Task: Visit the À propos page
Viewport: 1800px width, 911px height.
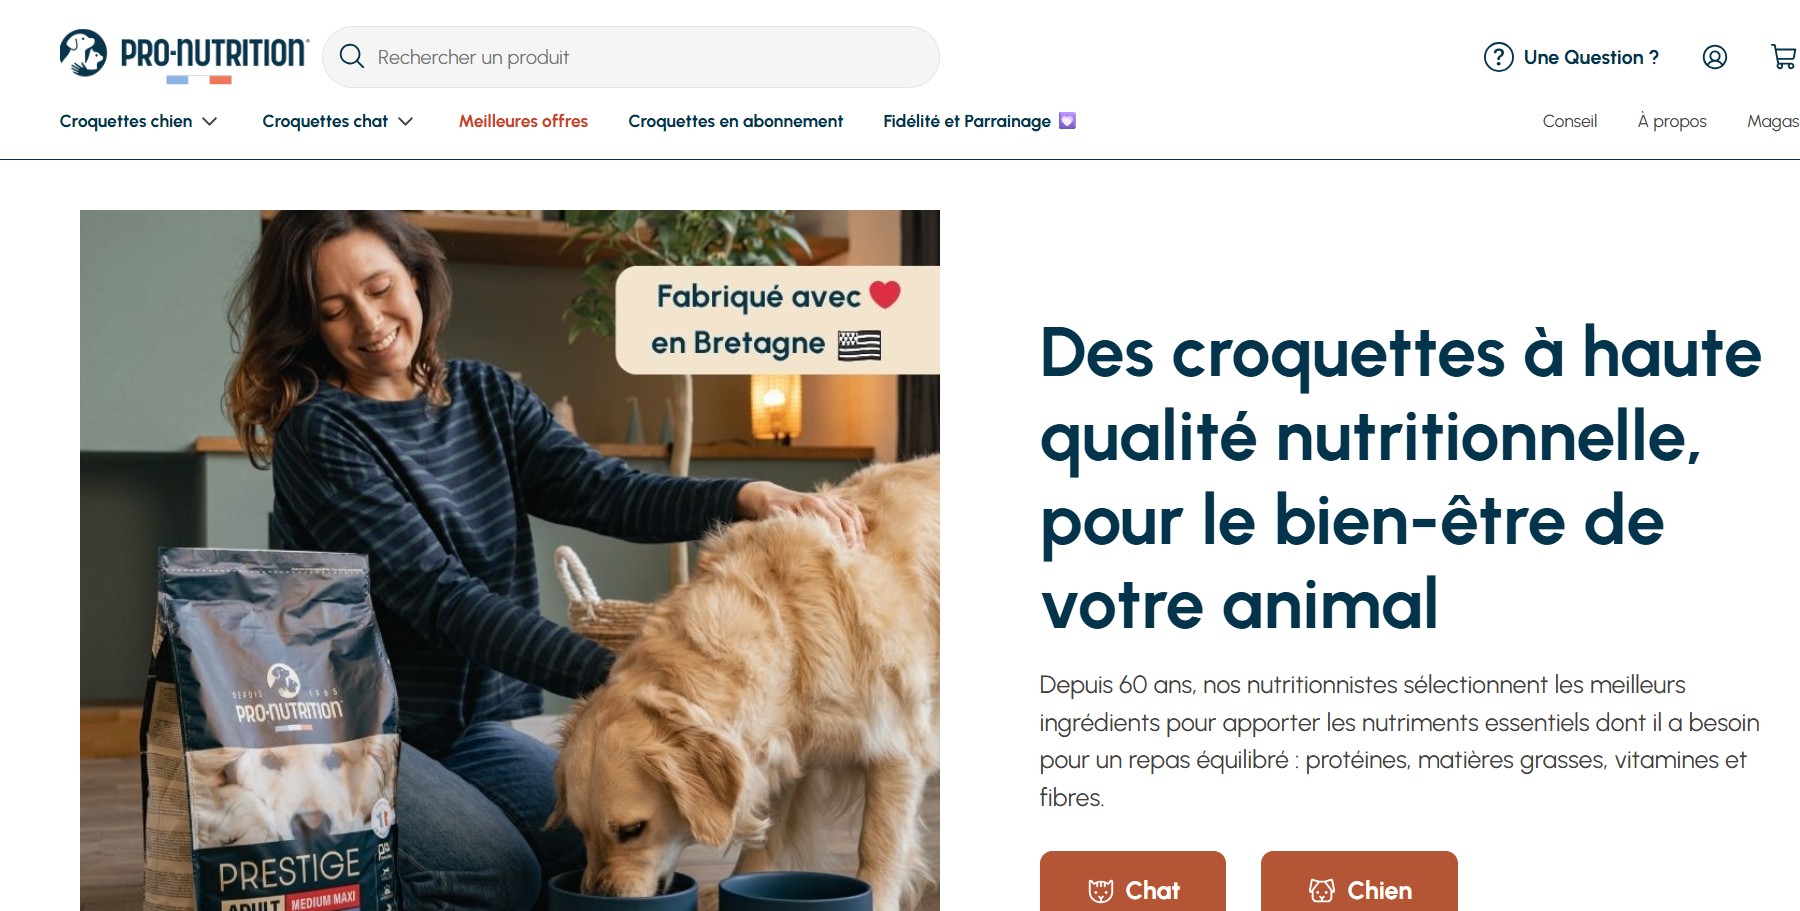Action: point(1672,121)
